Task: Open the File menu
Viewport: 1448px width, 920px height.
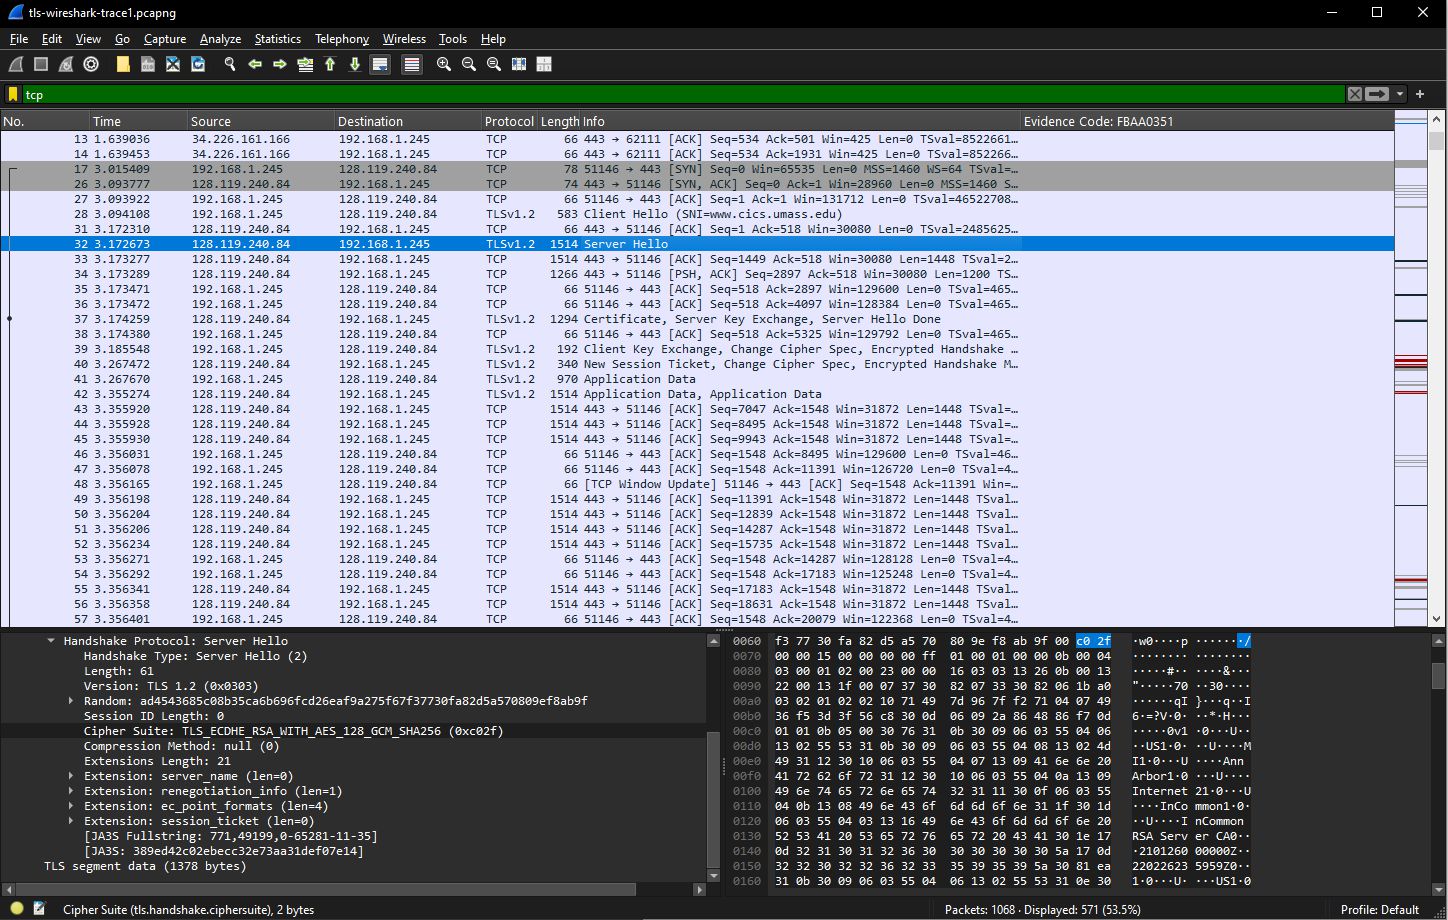Action: [x=18, y=39]
